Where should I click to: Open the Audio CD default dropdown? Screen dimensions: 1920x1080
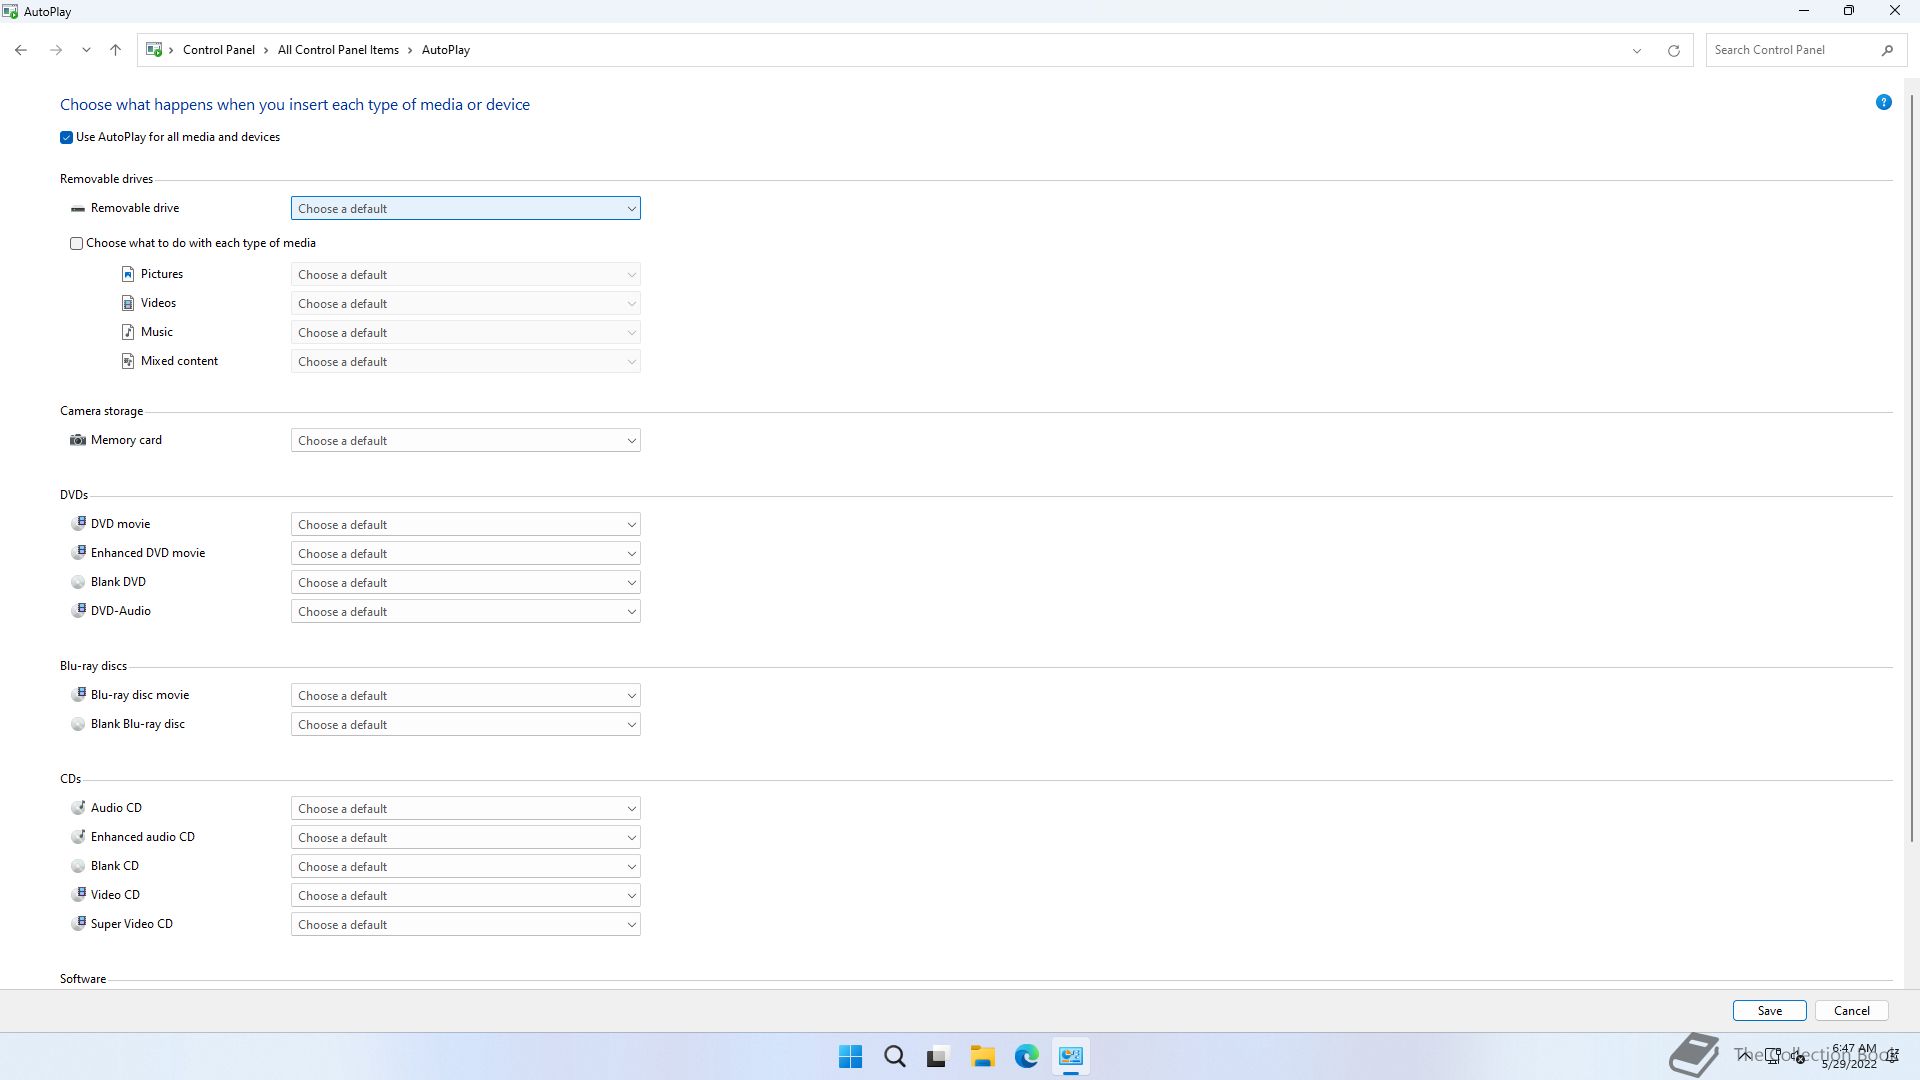pos(465,809)
